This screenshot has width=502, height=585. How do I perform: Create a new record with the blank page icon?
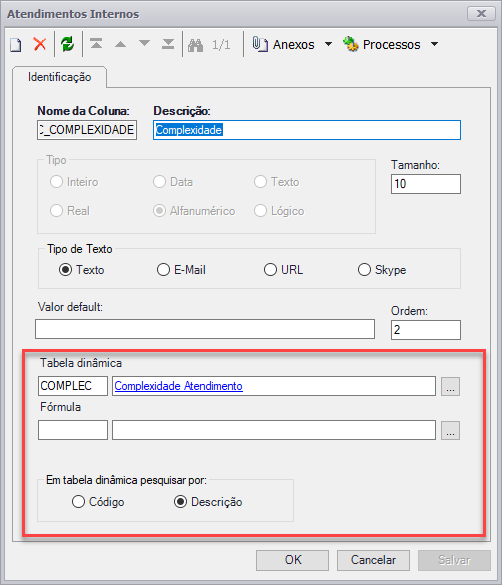[16, 45]
